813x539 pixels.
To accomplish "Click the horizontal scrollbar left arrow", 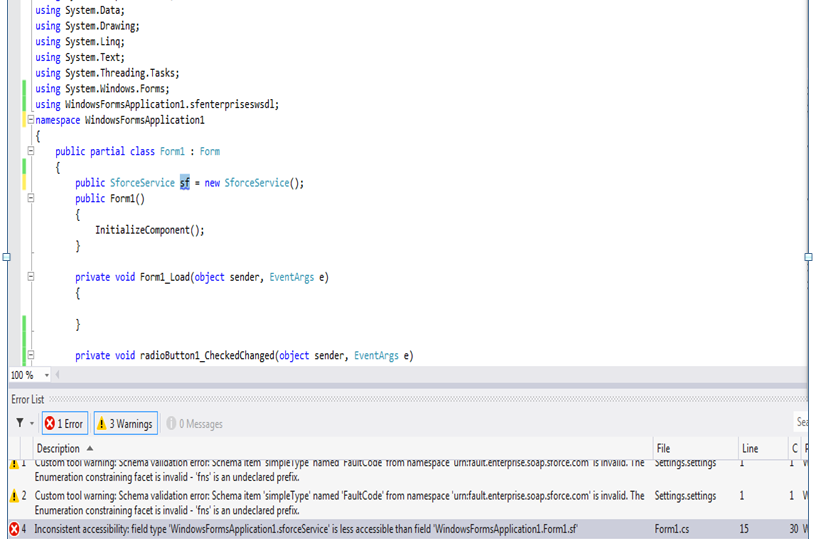I will click(57, 375).
